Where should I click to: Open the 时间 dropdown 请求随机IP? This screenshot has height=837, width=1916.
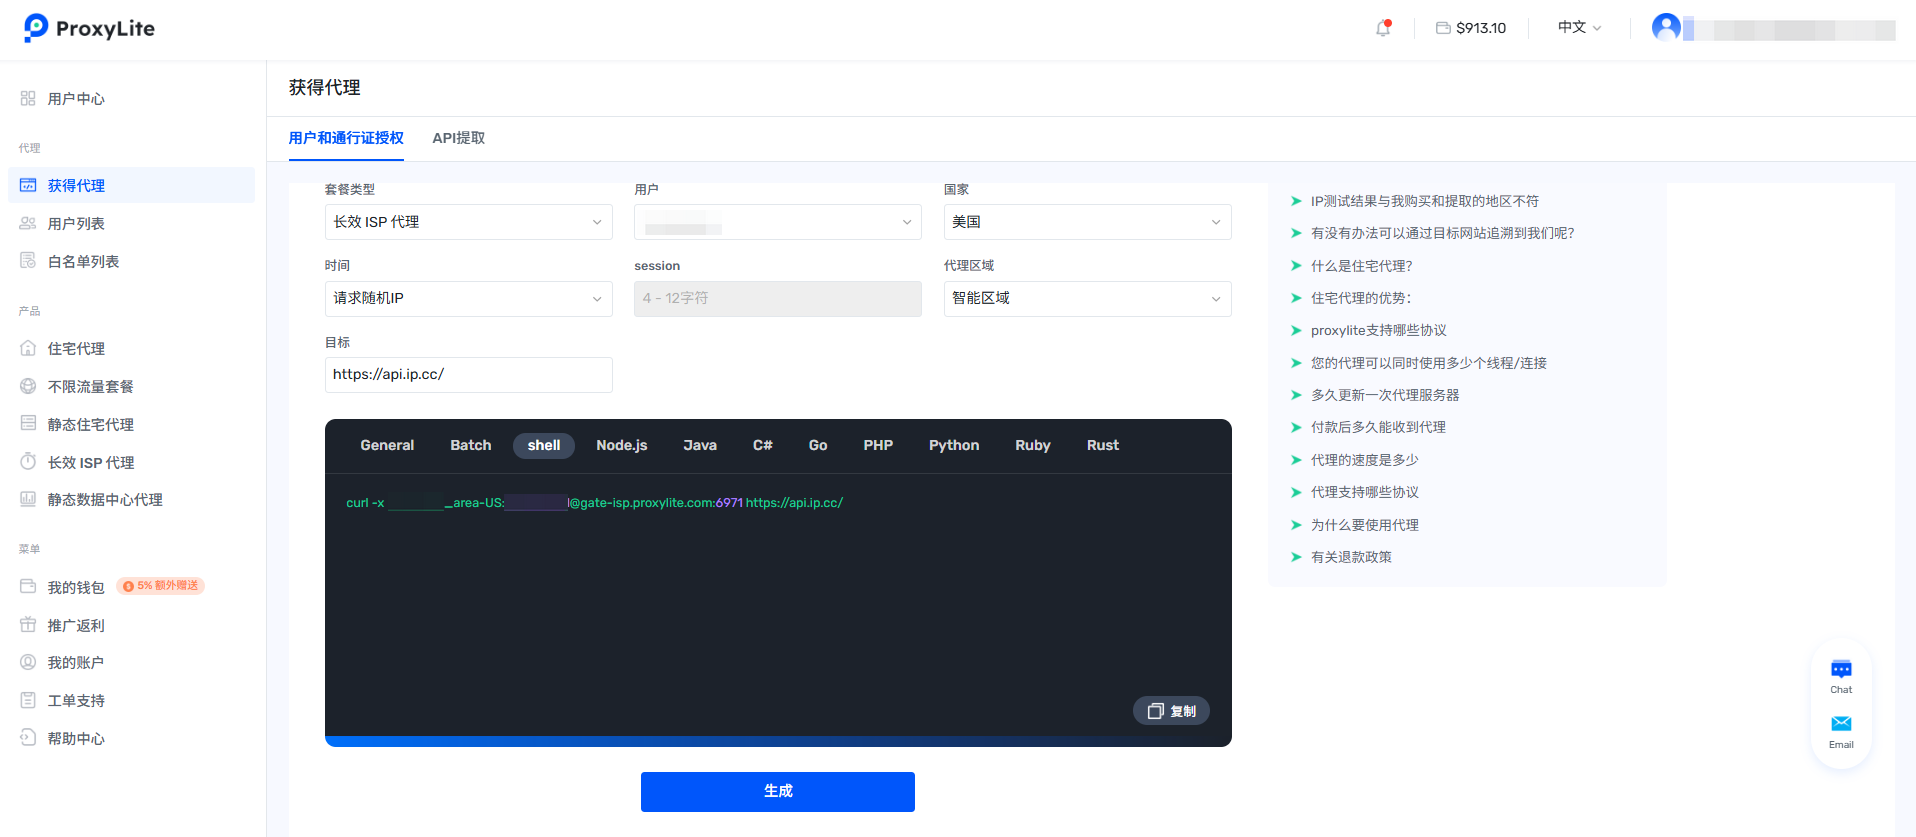(x=469, y=299)
